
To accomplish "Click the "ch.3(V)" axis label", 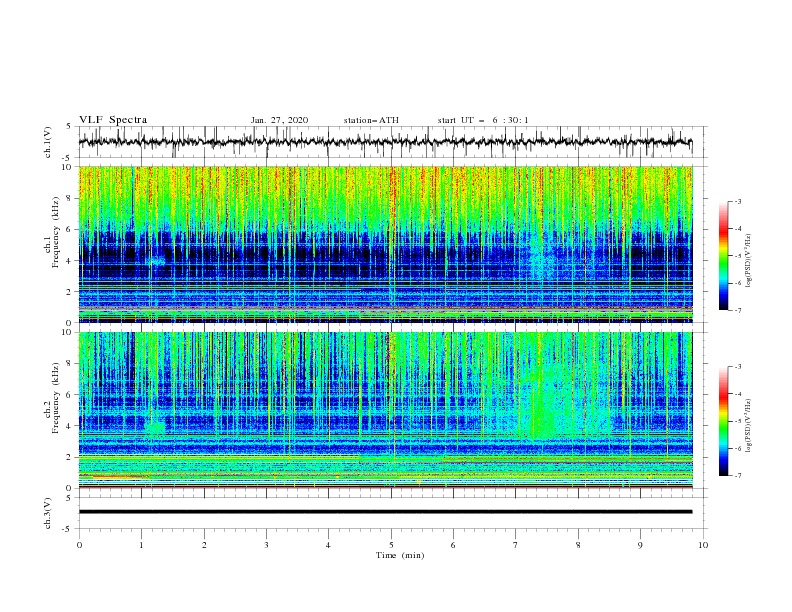I will pyautogui.click(x=48, y=513).
